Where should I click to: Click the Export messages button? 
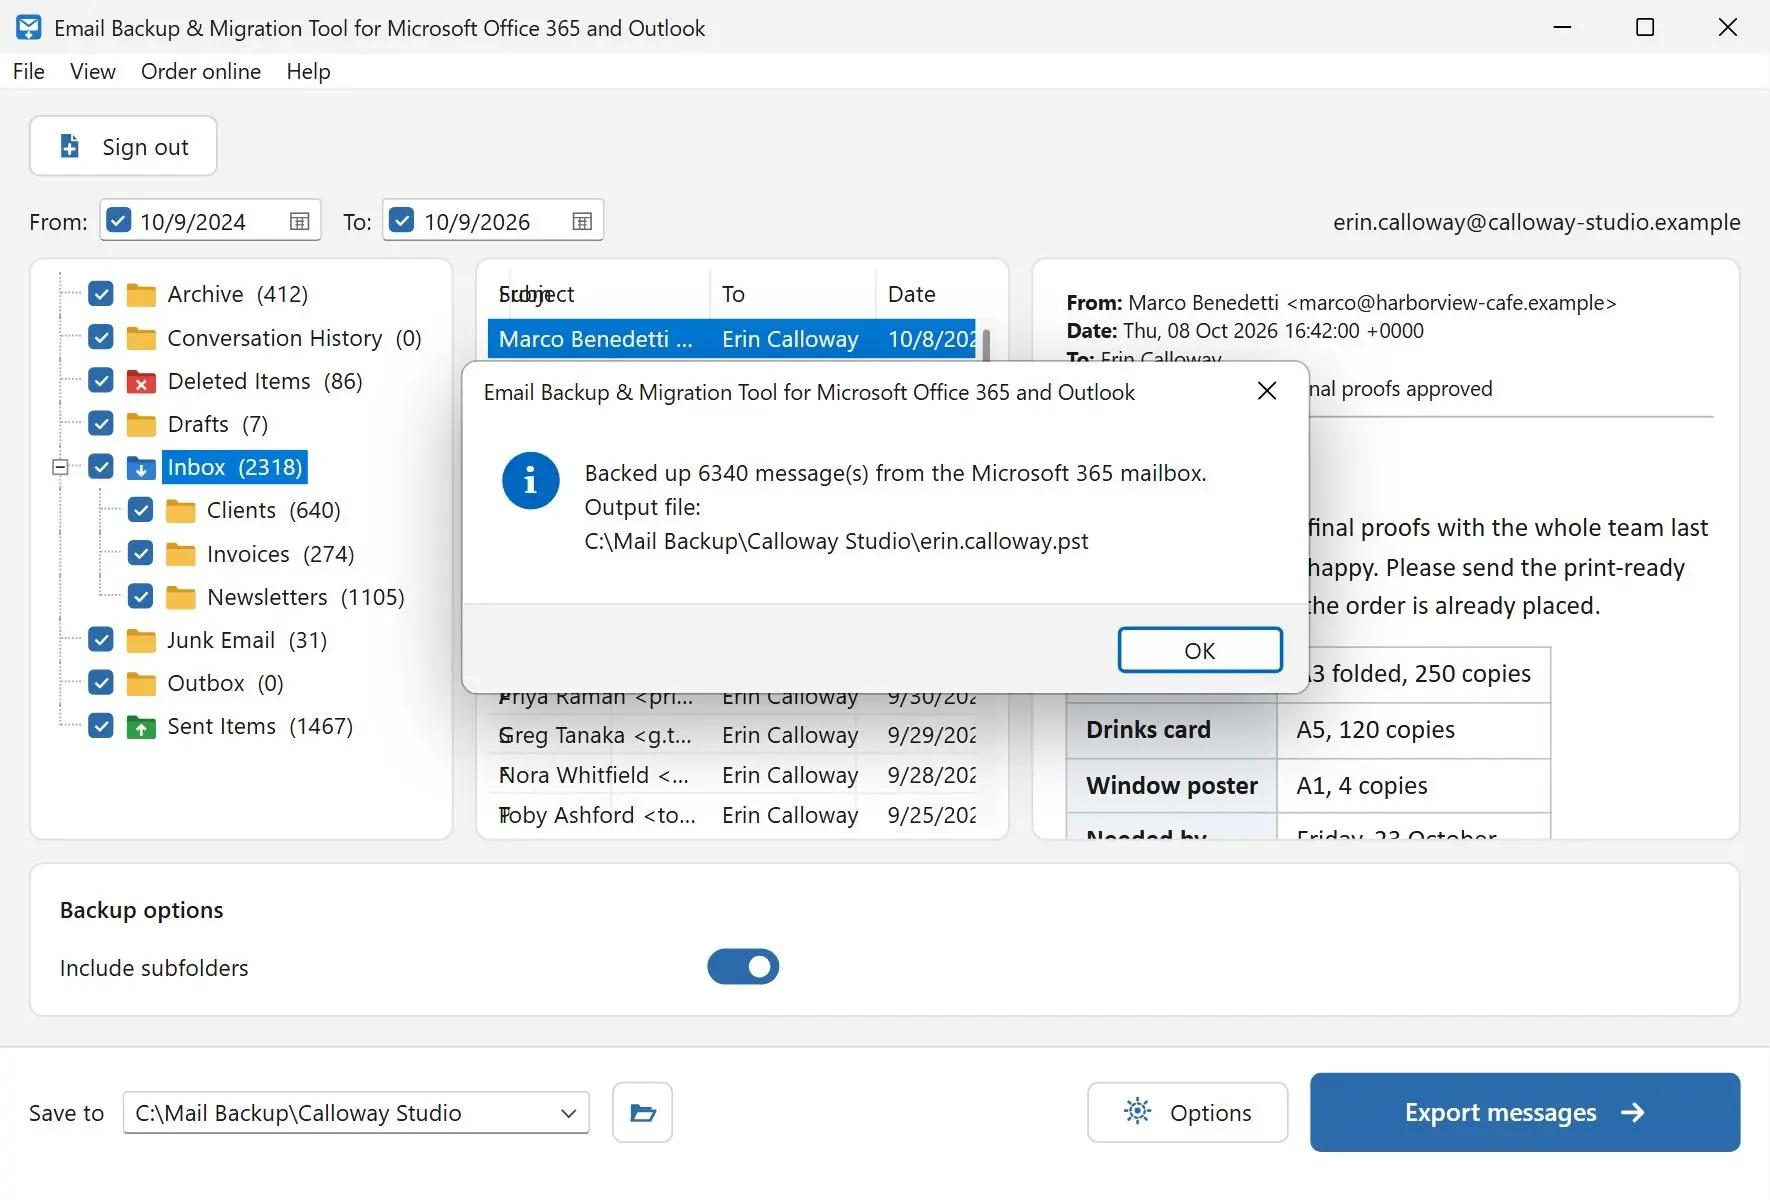tap(1525, 1113)
